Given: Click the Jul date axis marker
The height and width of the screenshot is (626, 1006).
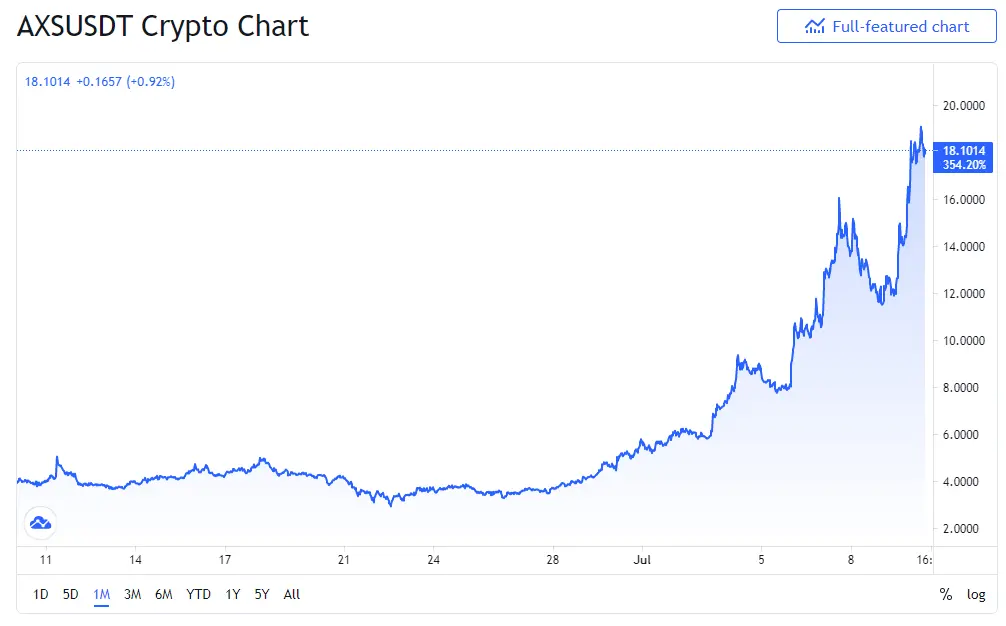Looking at the screenshot, I should (642, 560).
